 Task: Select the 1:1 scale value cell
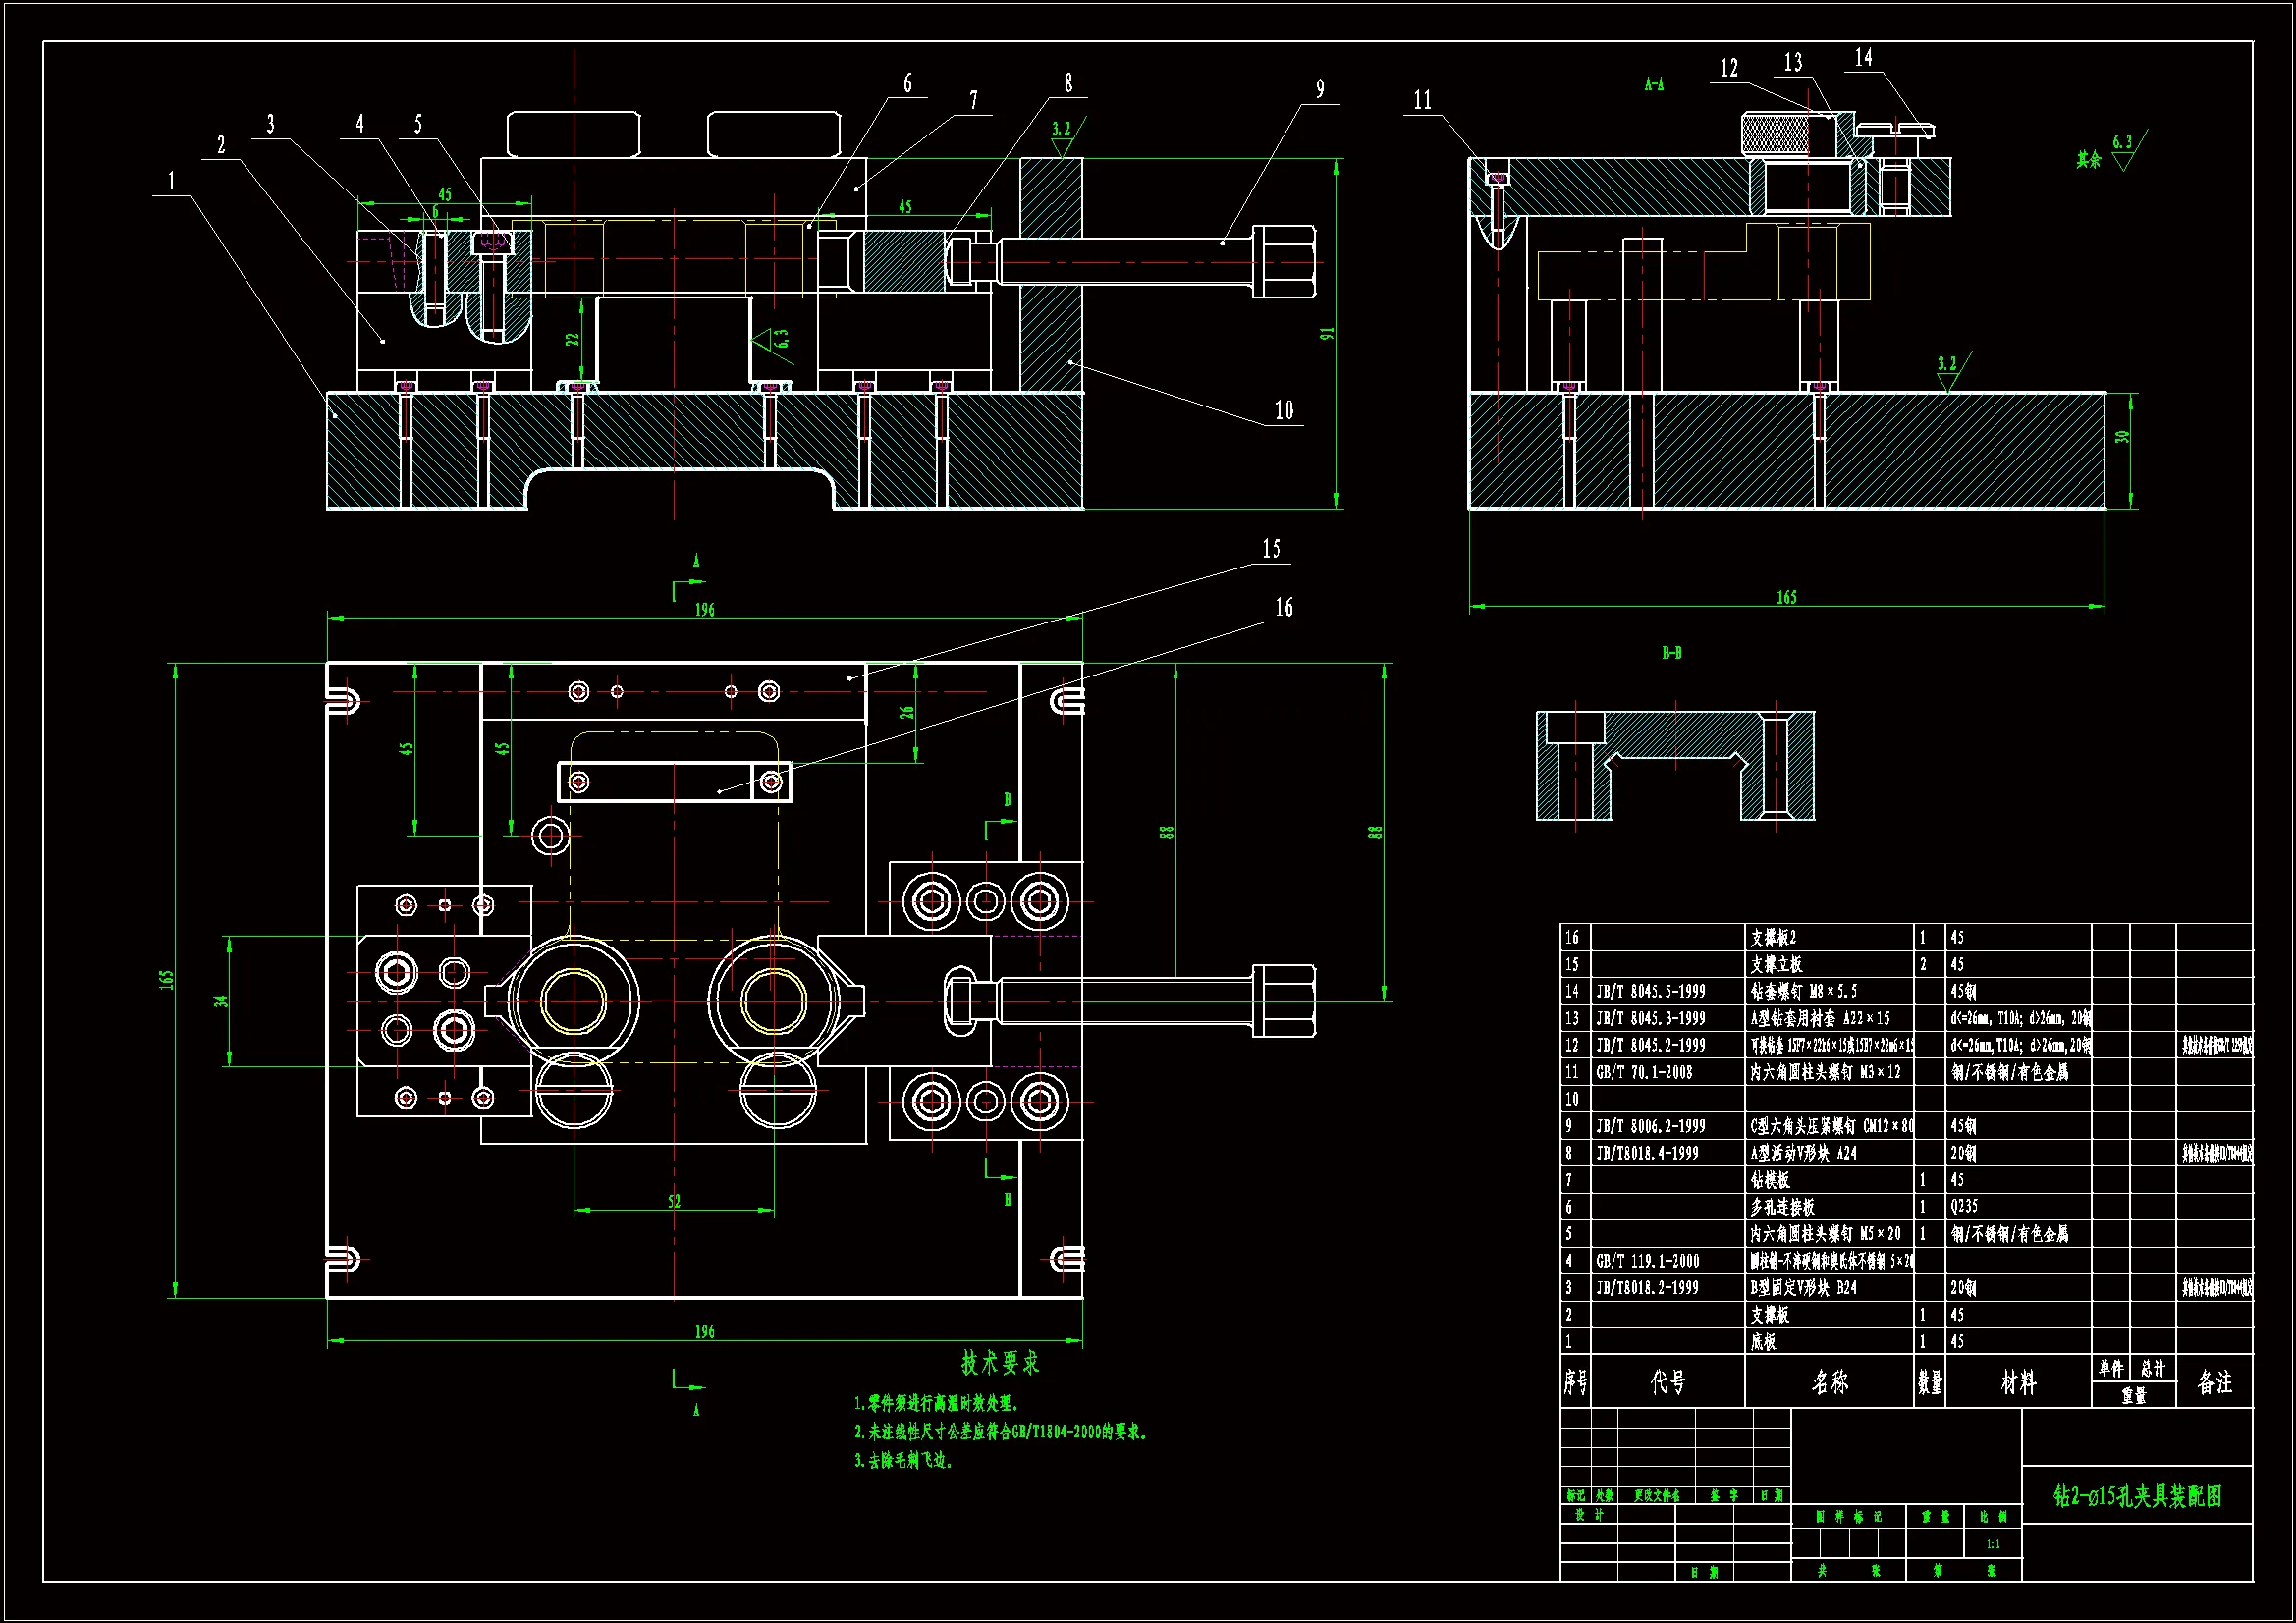pyautogui.click(x=1992, y=1544)
